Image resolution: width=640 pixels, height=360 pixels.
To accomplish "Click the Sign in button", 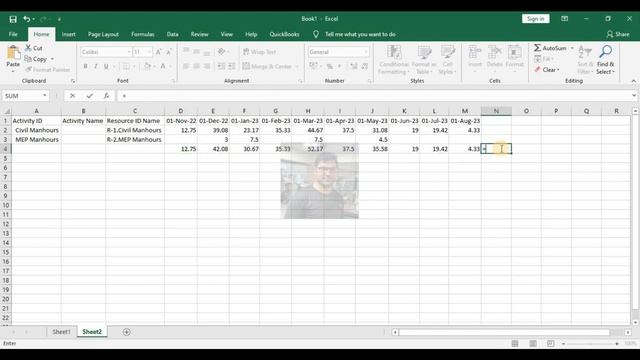I will click(x=536, y=19).
